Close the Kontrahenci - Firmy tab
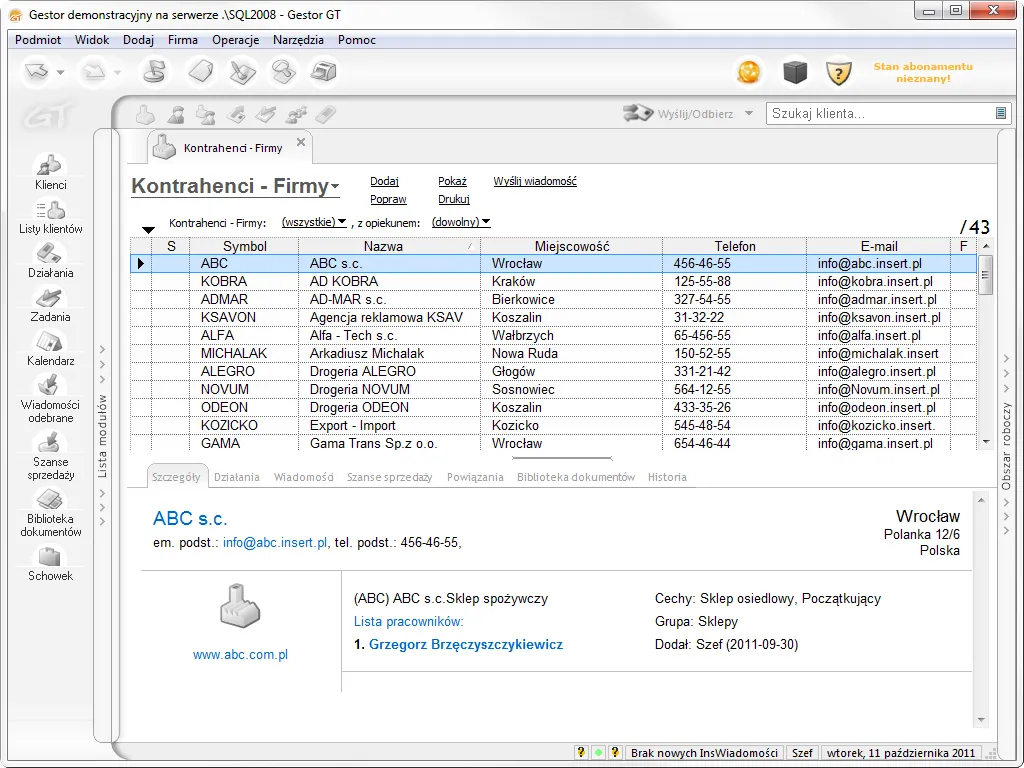 300,142
